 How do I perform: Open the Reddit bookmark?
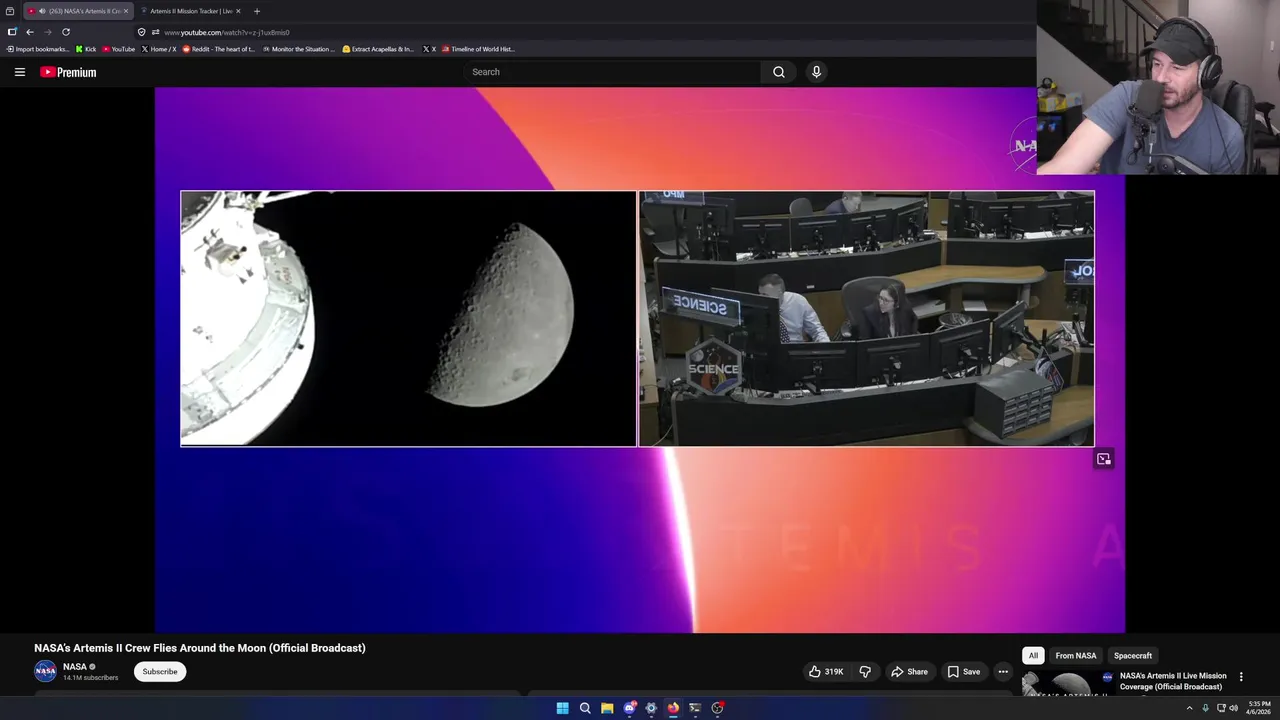click(219, 49)
